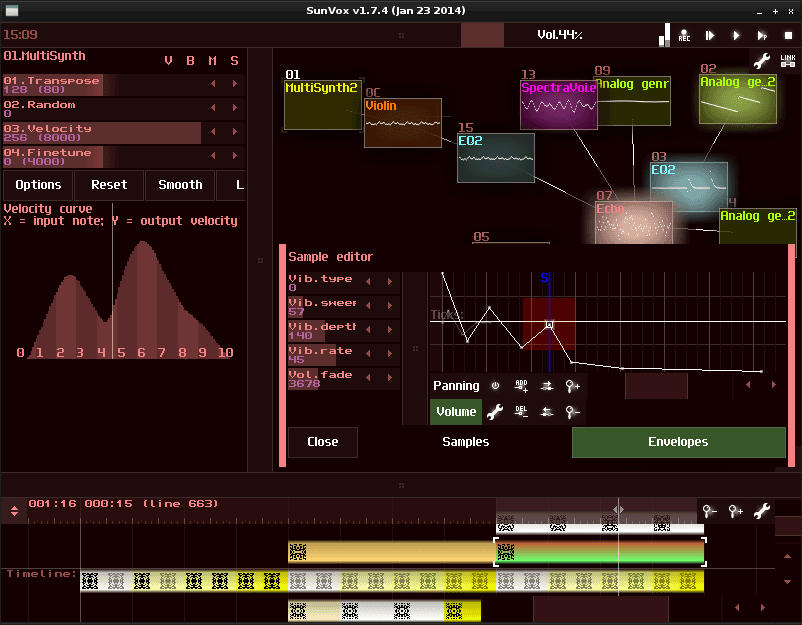Click the partially visible L button
The image size is (802, 625).
point(232,185)
